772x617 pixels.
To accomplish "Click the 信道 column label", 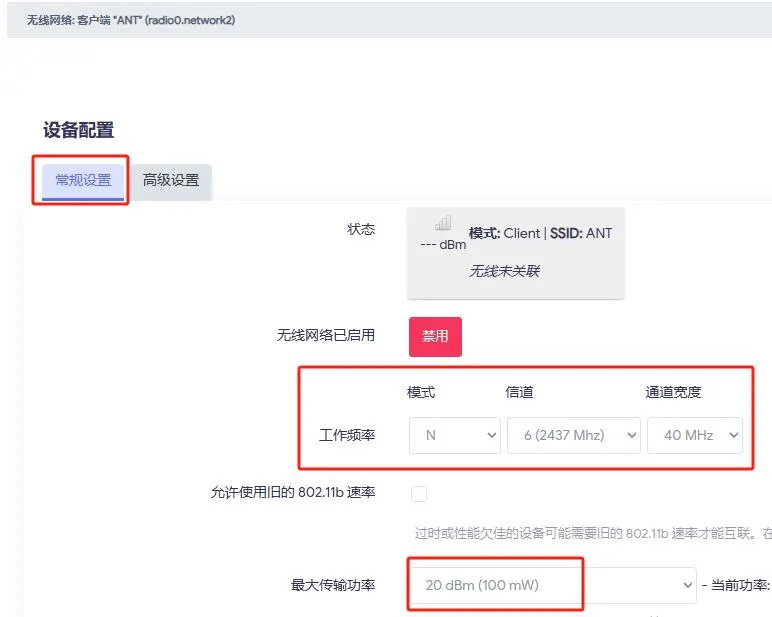I will tap(519, 392).
